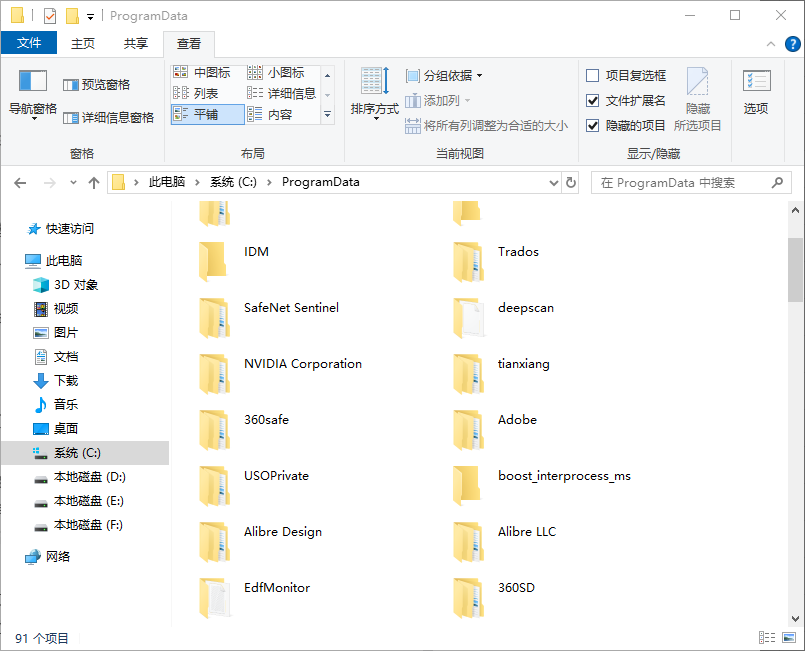Select 中图标 medium icons layout
The height and width of the screenshot is (651, 805).
(x=202, y=72)
